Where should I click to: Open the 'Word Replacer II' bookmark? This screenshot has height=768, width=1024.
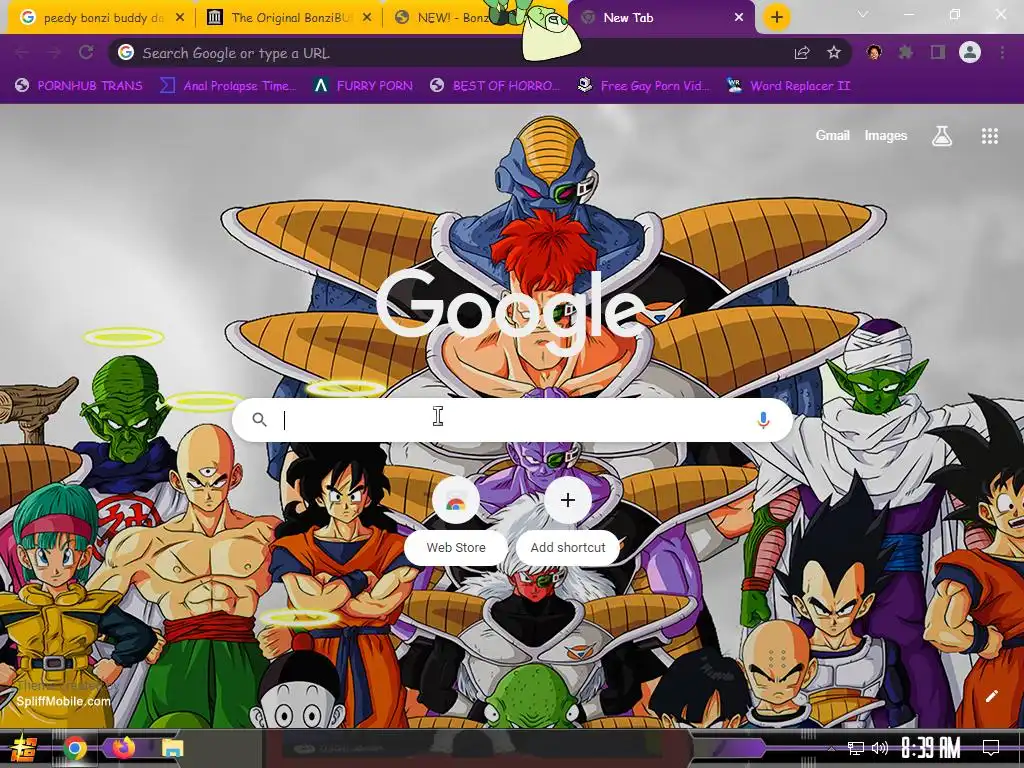coord(790,86)
